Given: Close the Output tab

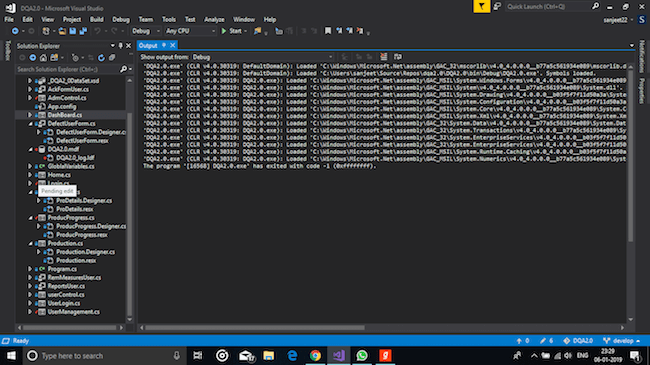Looking at the screenshot, I should click(x=172, y=45).
